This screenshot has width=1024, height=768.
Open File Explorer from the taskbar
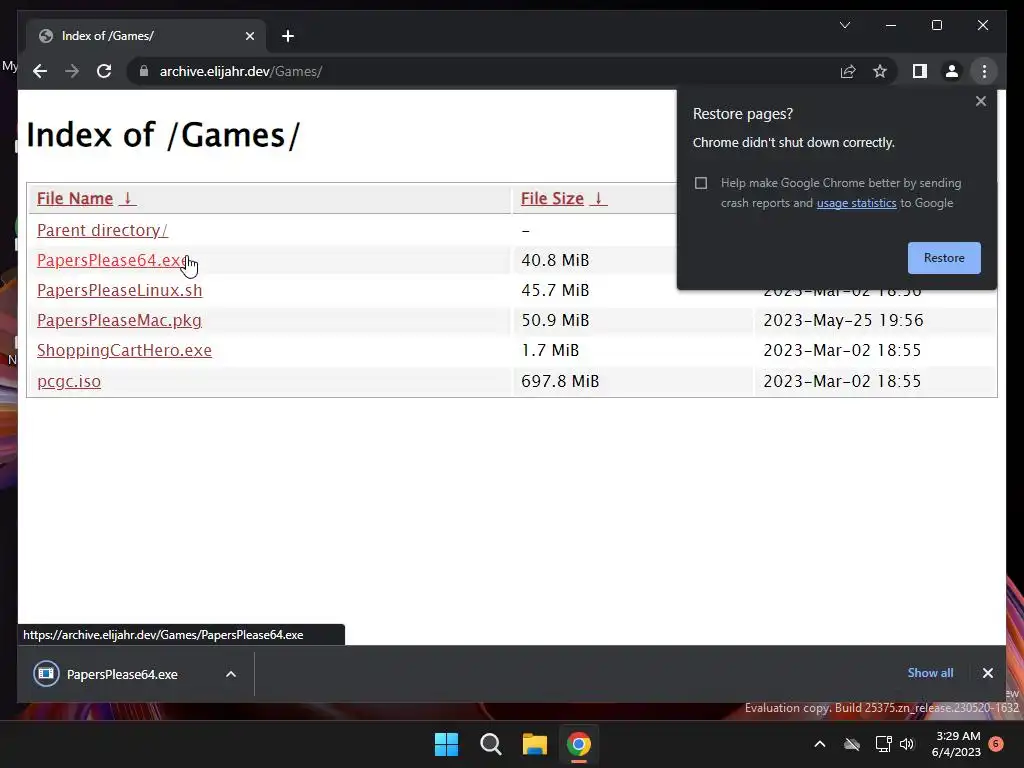[534, 744]
